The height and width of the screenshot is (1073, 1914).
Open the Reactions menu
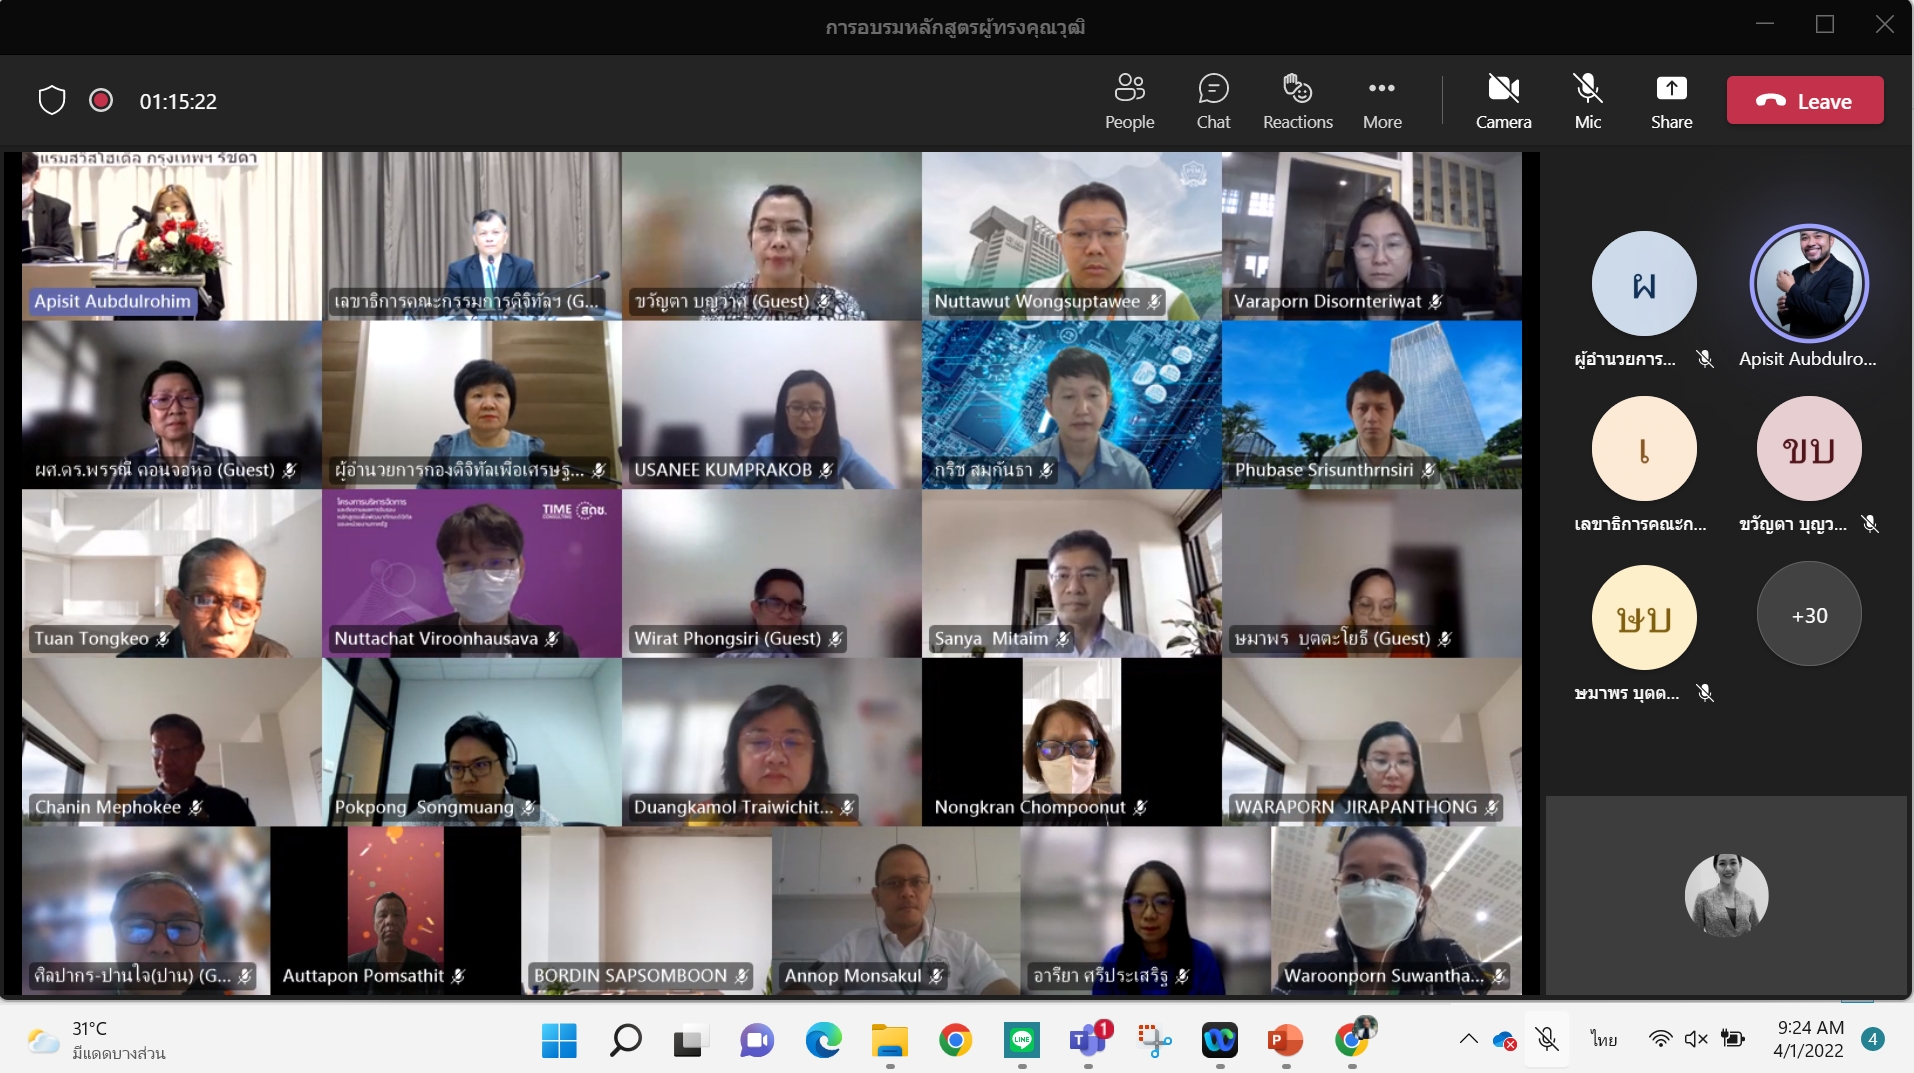point(1297,101)
